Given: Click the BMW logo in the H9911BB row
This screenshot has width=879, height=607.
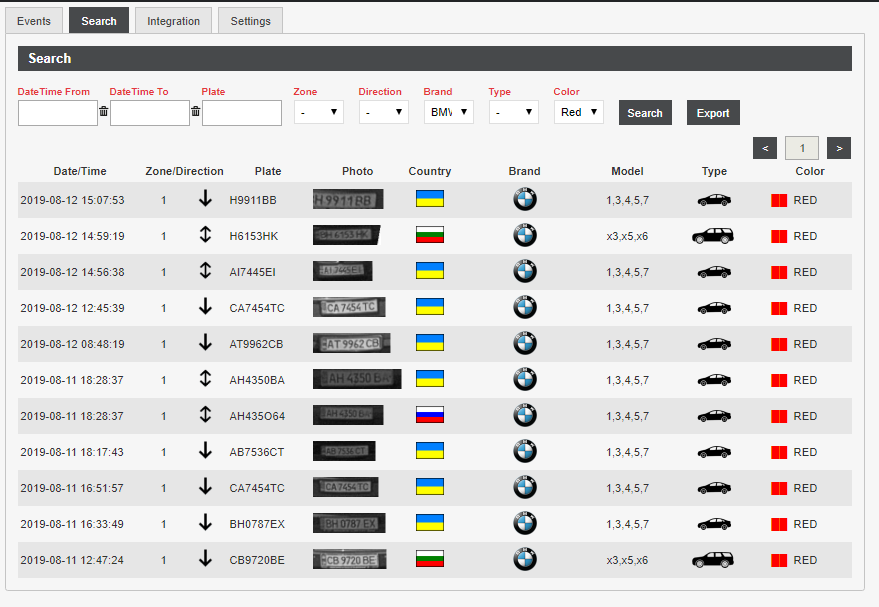Looking at the screenshot, I should point(525,199).
